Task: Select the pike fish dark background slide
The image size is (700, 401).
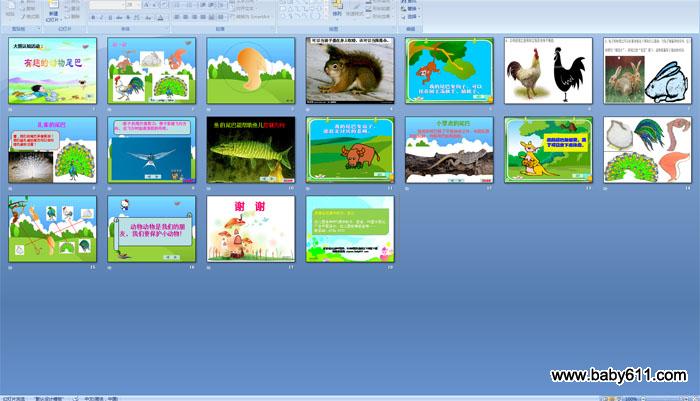Action: [x=251, y=150]
